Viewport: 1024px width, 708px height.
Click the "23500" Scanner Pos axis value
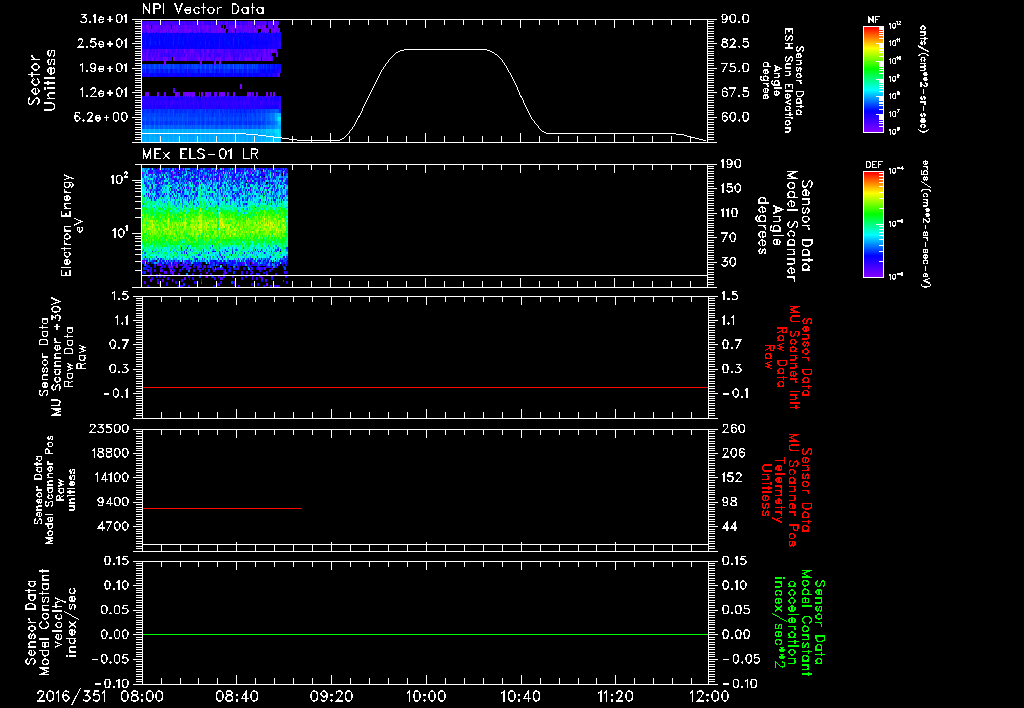point(108,428)
